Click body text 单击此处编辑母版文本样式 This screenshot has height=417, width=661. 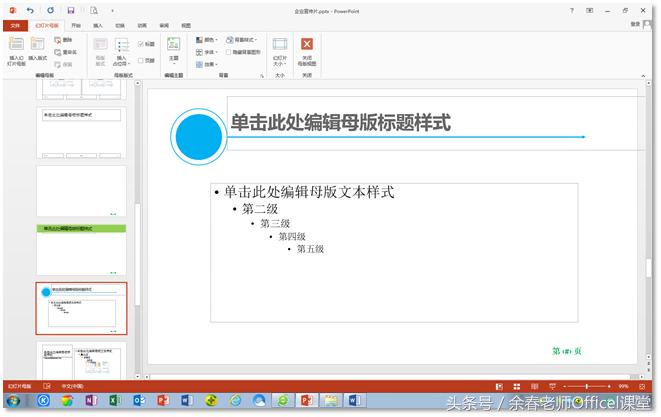(x=309, y=192)
